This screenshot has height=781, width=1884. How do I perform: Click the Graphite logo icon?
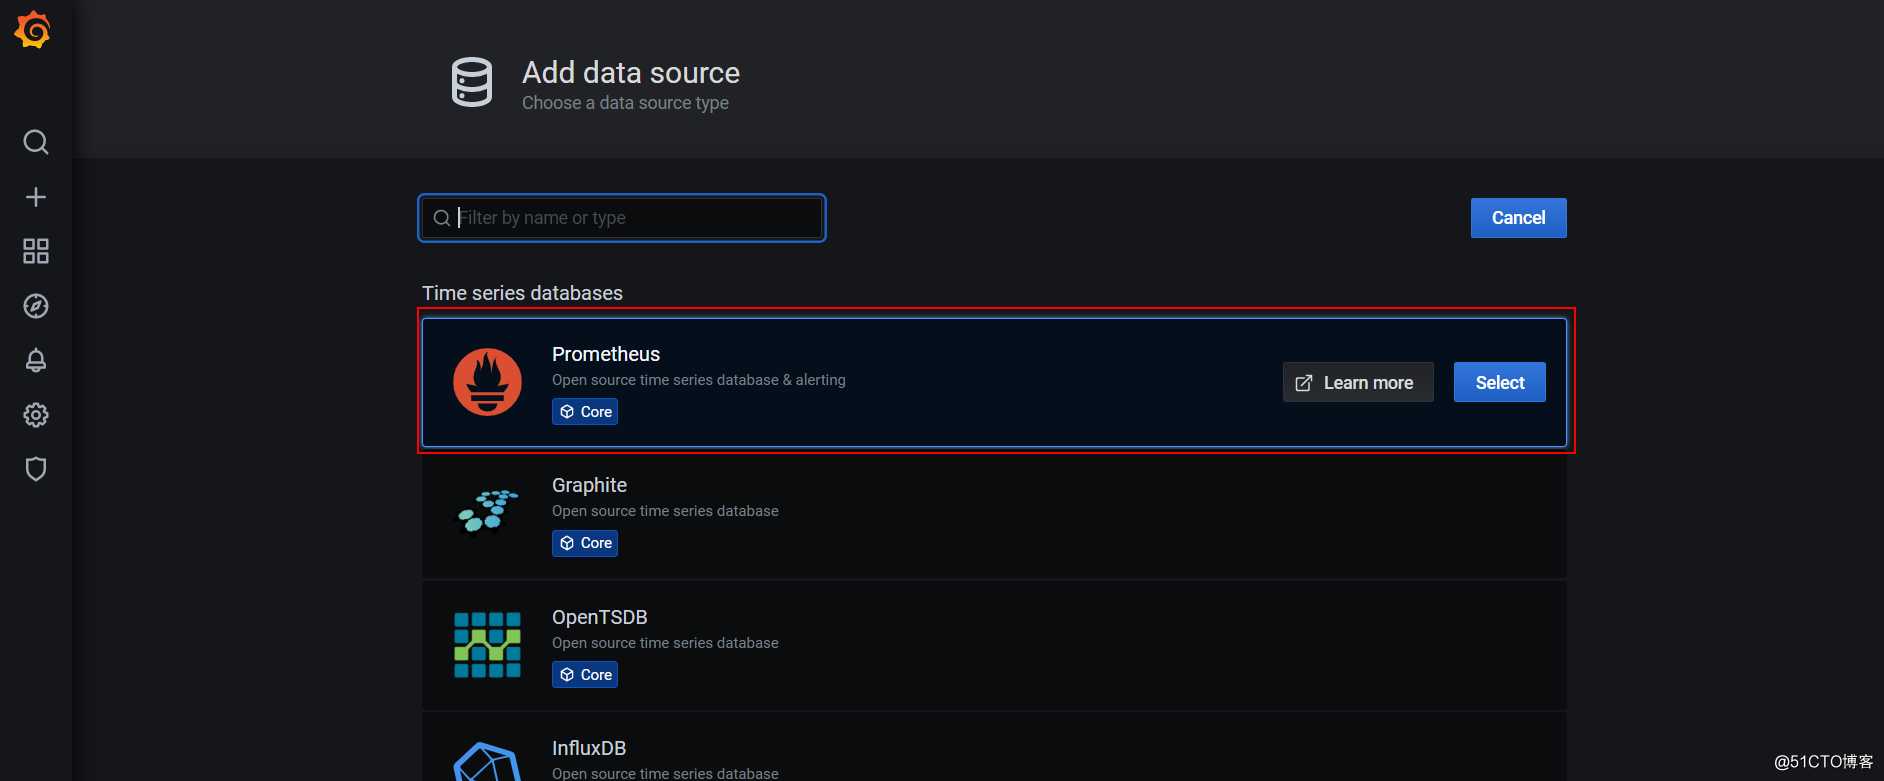(487, 512)
